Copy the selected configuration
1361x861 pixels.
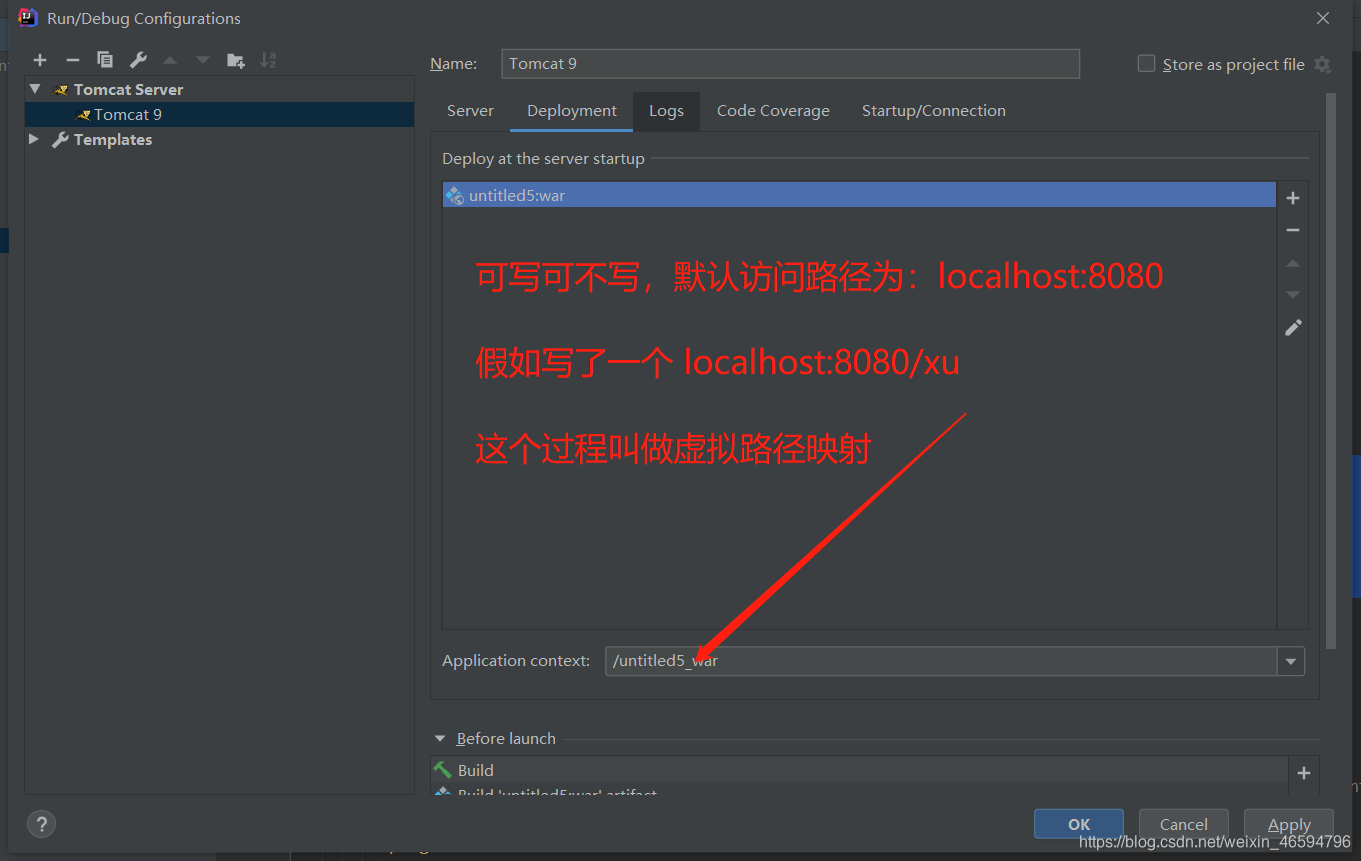(105, 60)
